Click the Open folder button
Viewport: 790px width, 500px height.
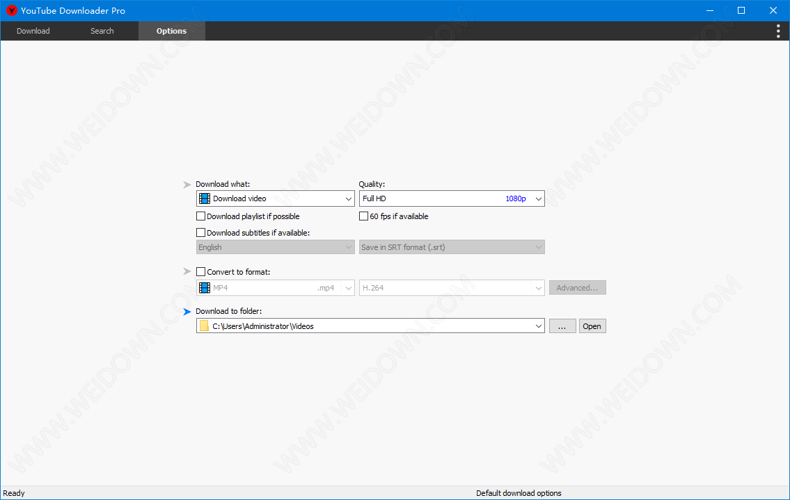(592, 326)
